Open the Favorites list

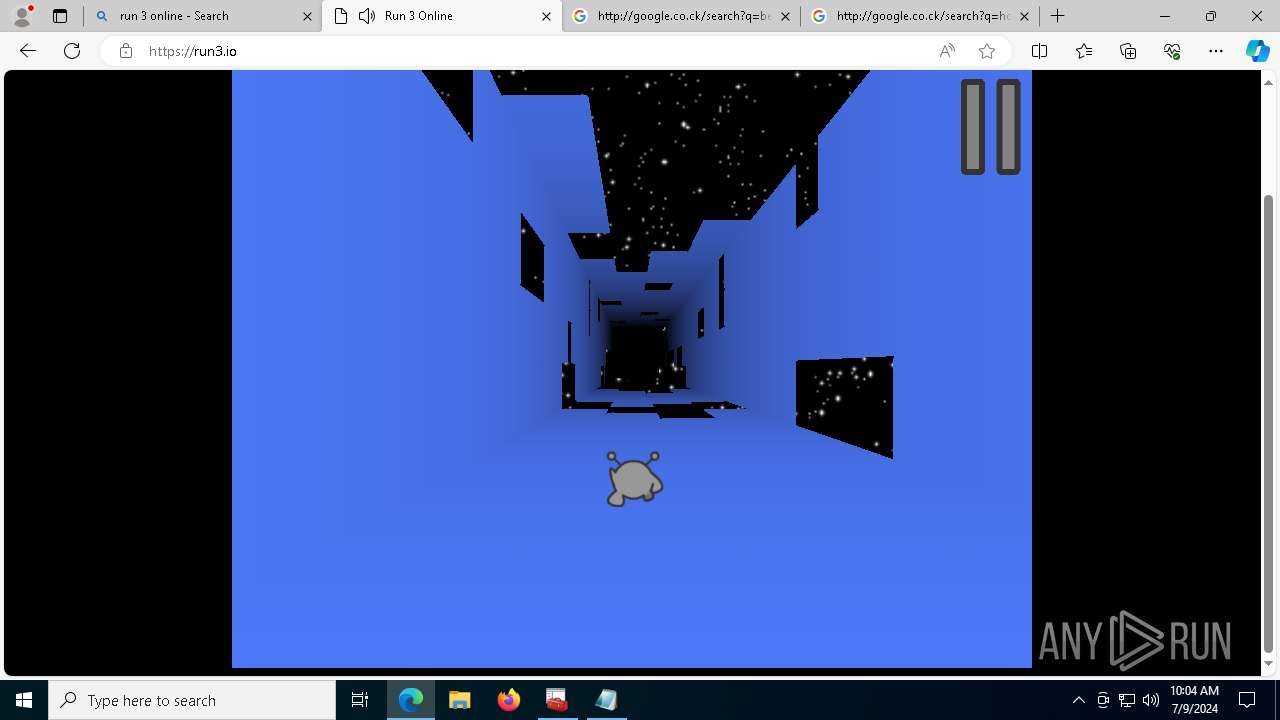(1084, 51)
